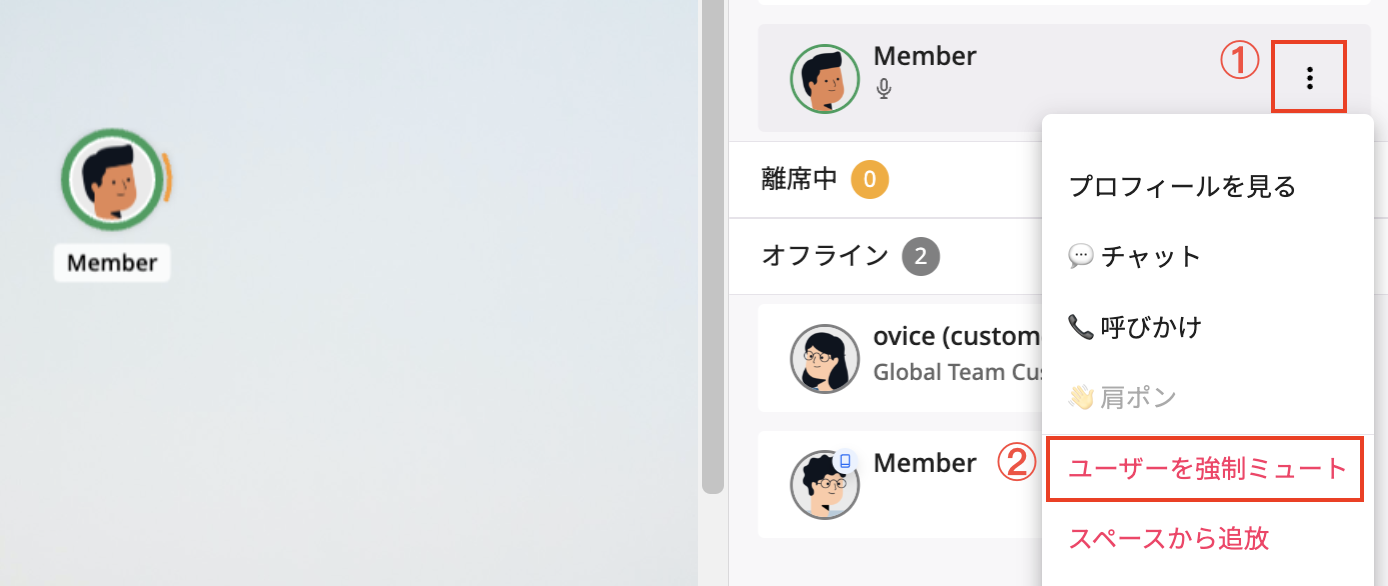1388x586 pixels.
Task: Click the microphone icon beside Member's name
Action: pyautogui.click(x=883, y=89)
